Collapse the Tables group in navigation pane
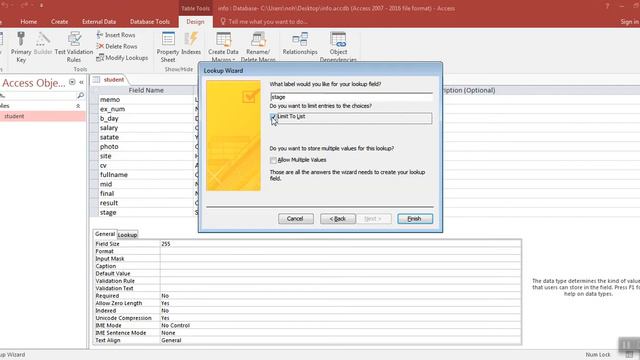Viewport: 640px width, 360px height. pyautogui.click(x=78, y=106)
